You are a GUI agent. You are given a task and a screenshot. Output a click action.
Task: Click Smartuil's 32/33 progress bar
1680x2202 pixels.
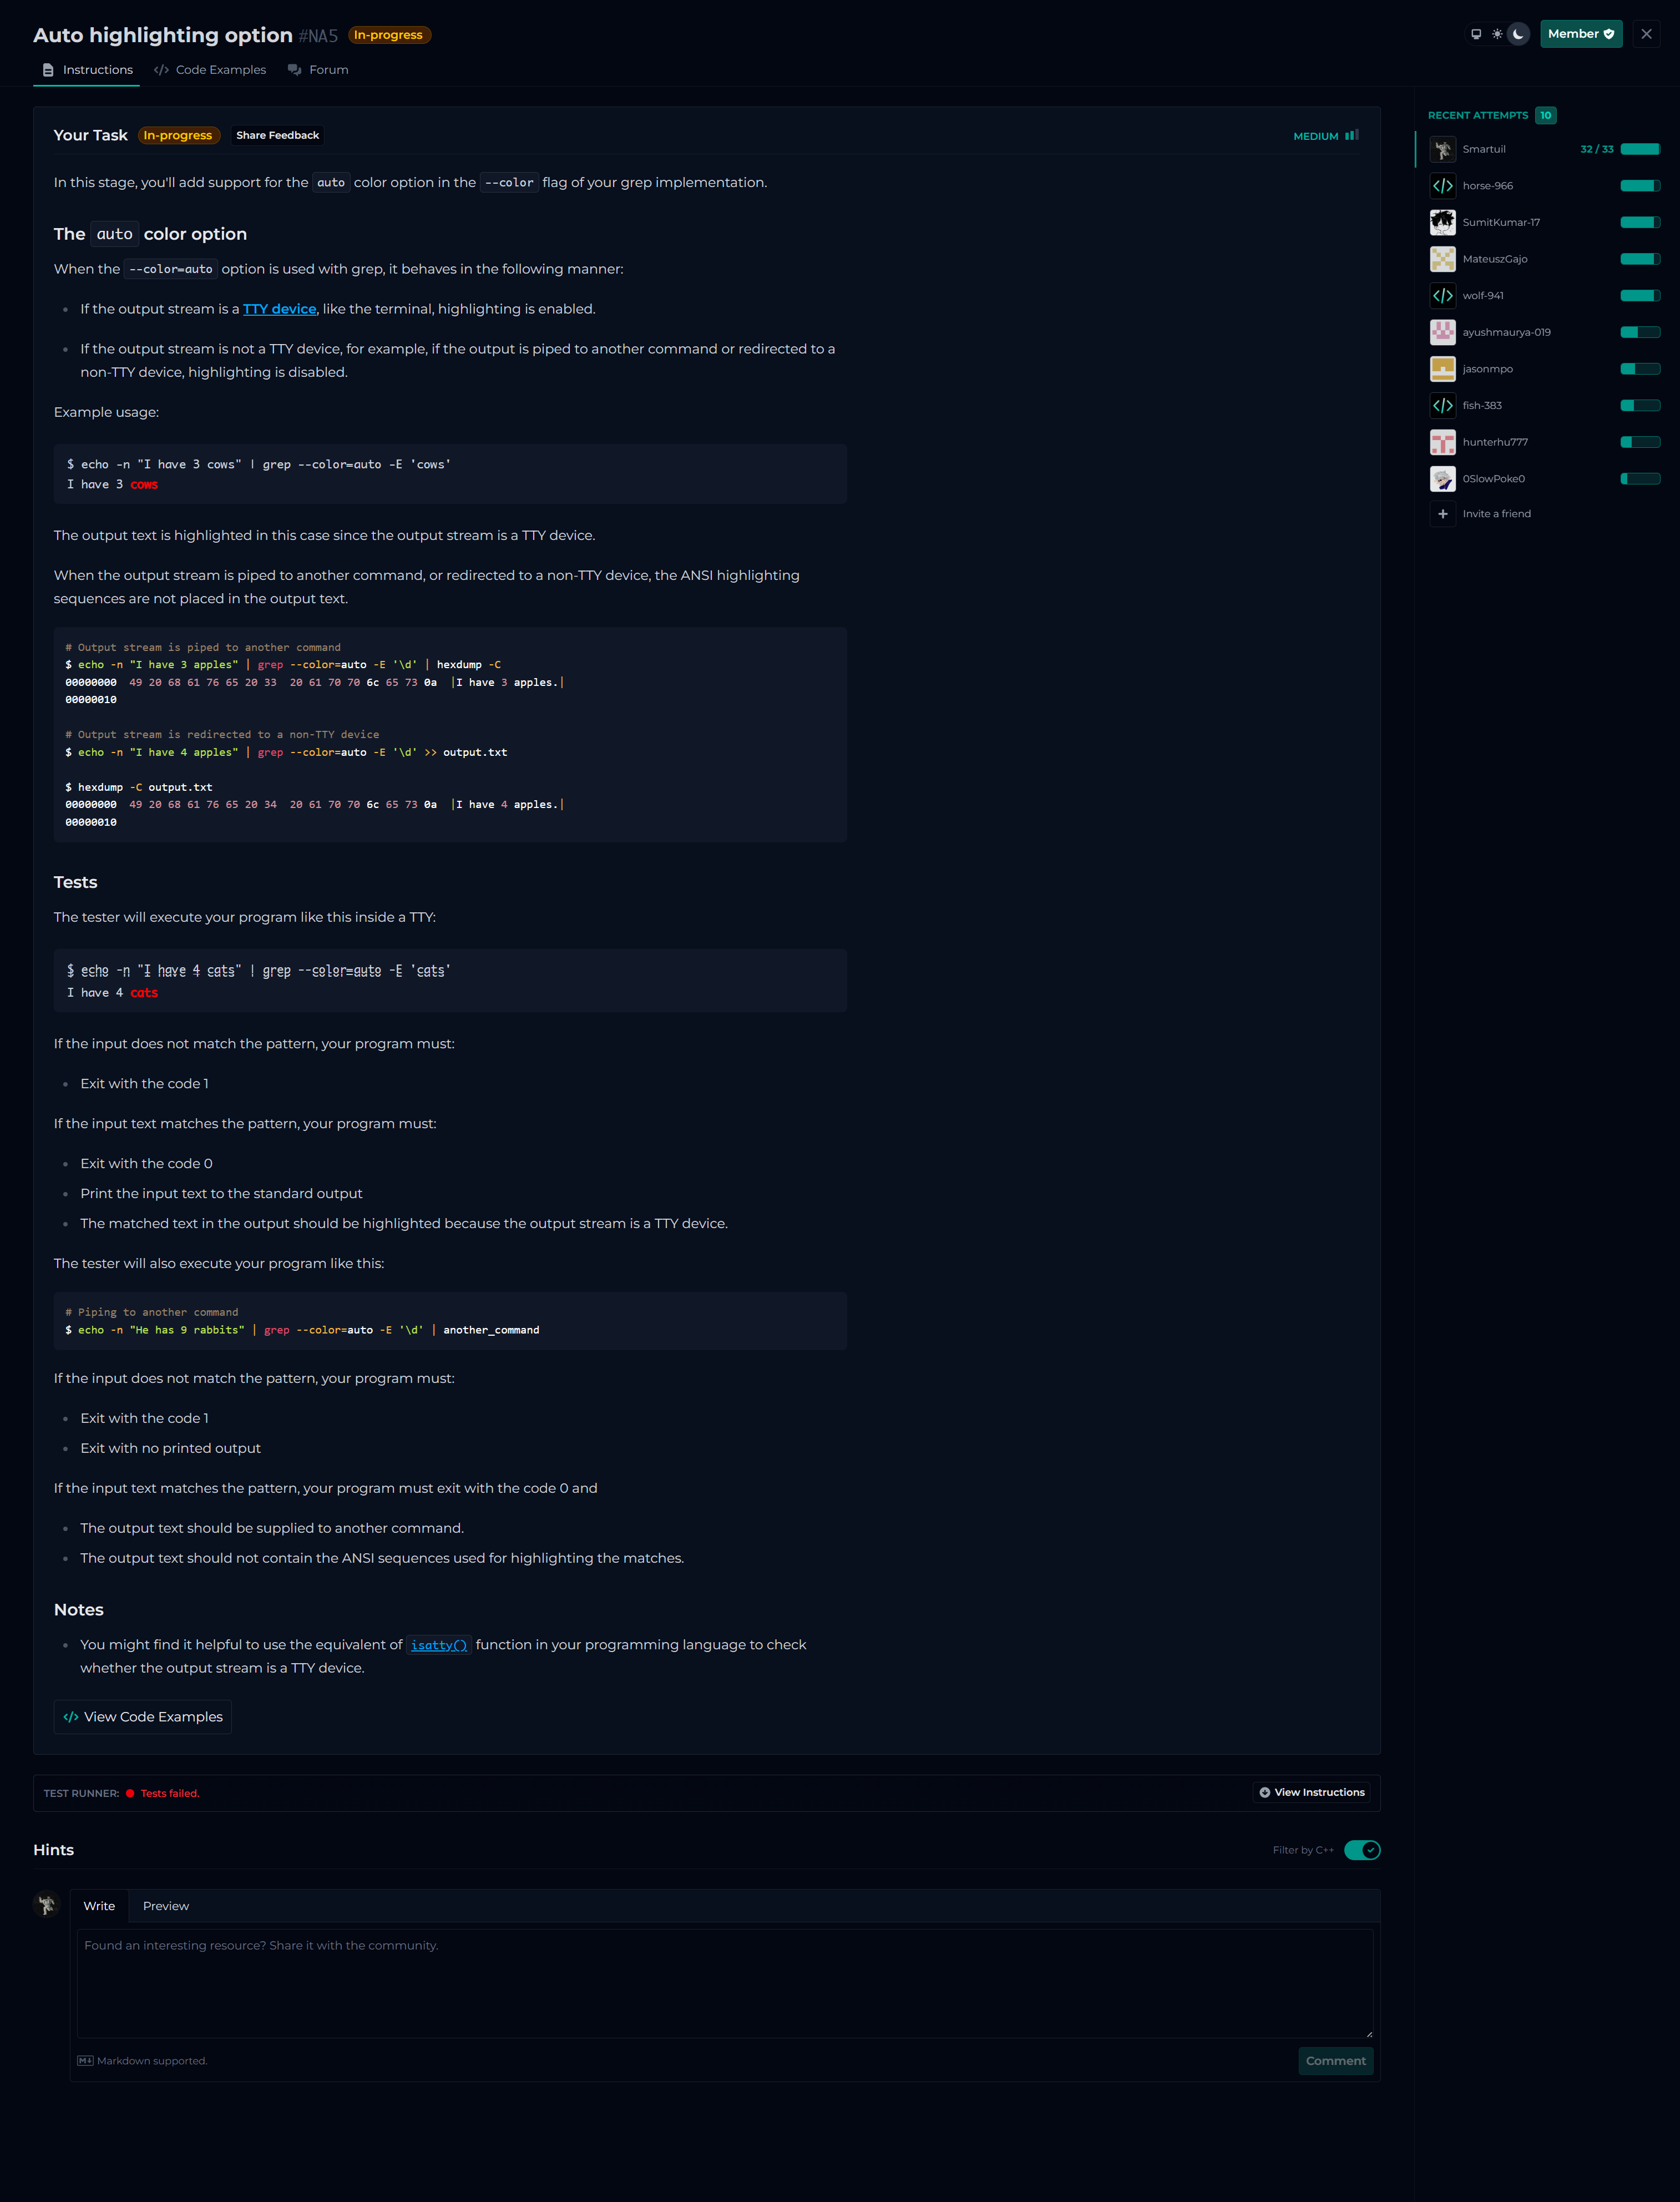1639,149
